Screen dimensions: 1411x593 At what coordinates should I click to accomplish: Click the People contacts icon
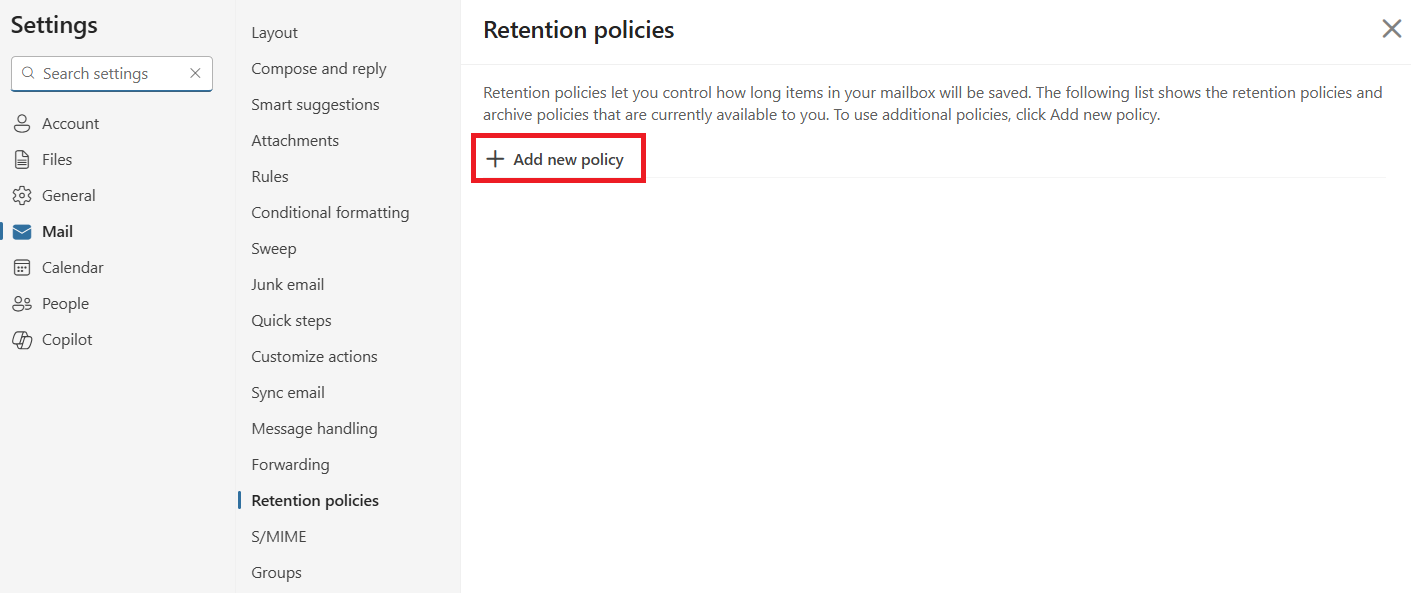(22, 304)
